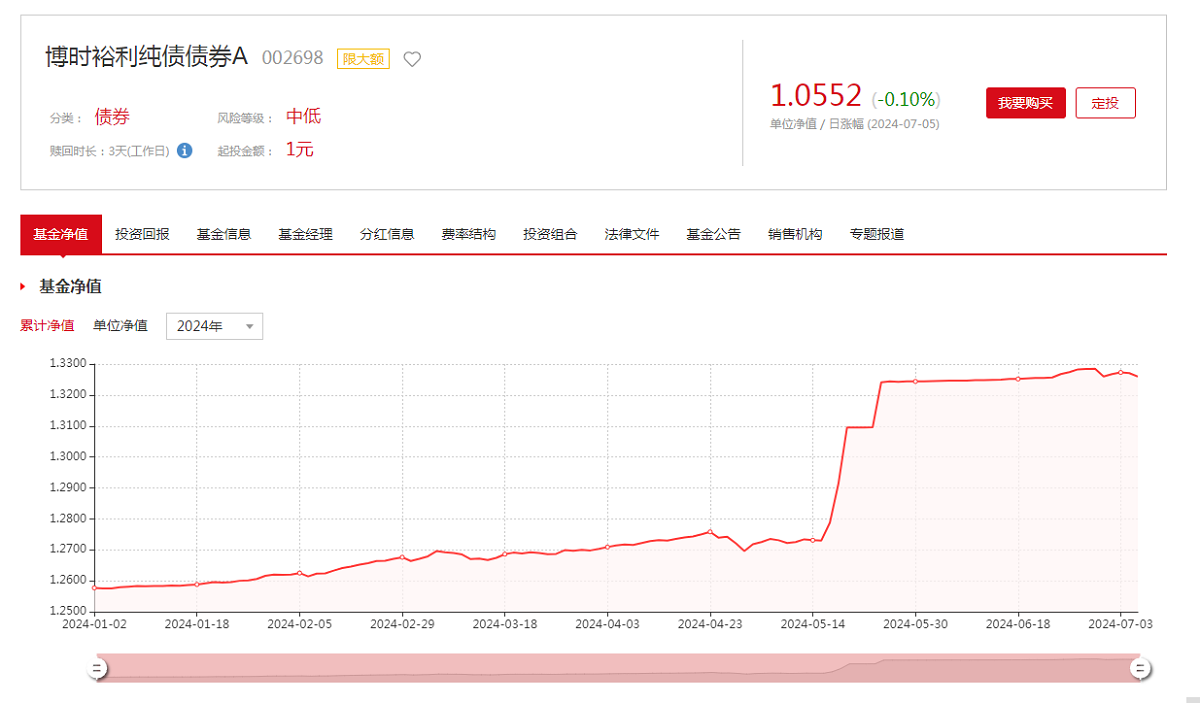
Task: Click the 1元 minimum investment value
Action: pos(300,150)
